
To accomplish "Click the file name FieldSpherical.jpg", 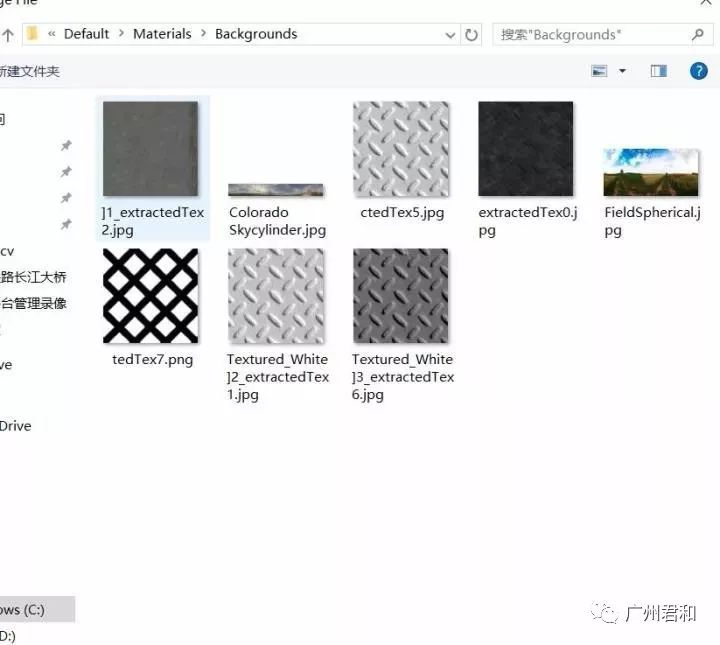I will pyautogui.click(x=652, y=221).
